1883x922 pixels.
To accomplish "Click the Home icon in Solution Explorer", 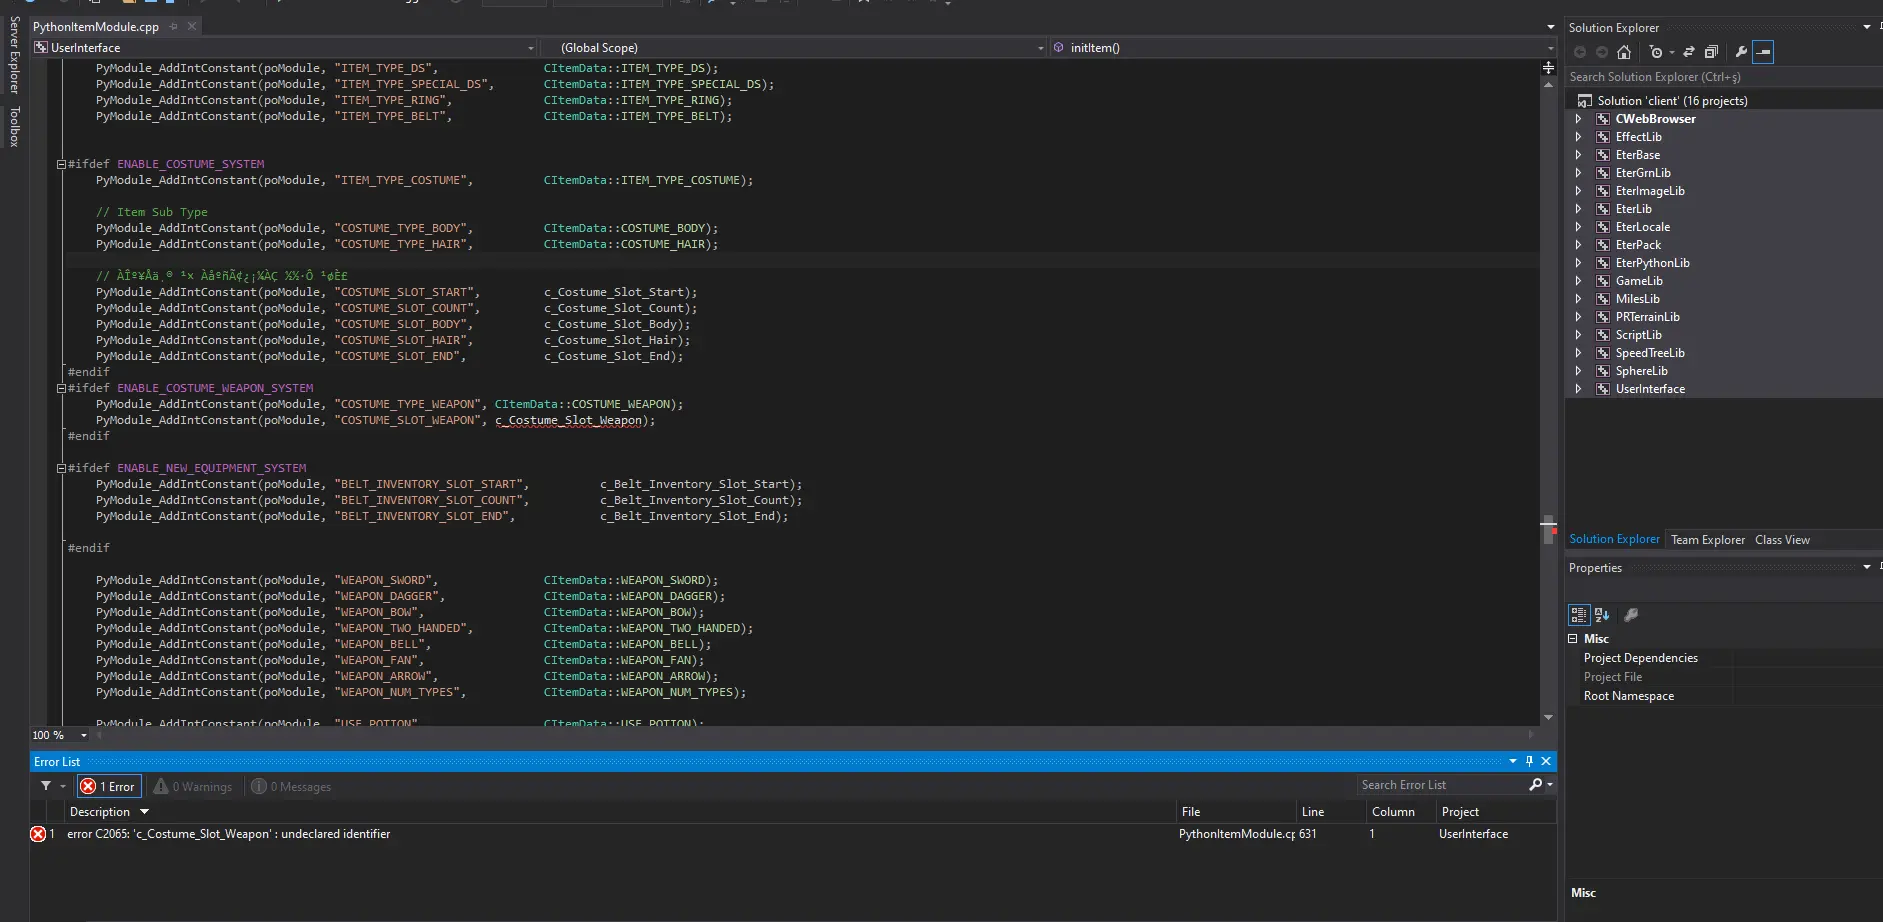I will (1624, 52).
